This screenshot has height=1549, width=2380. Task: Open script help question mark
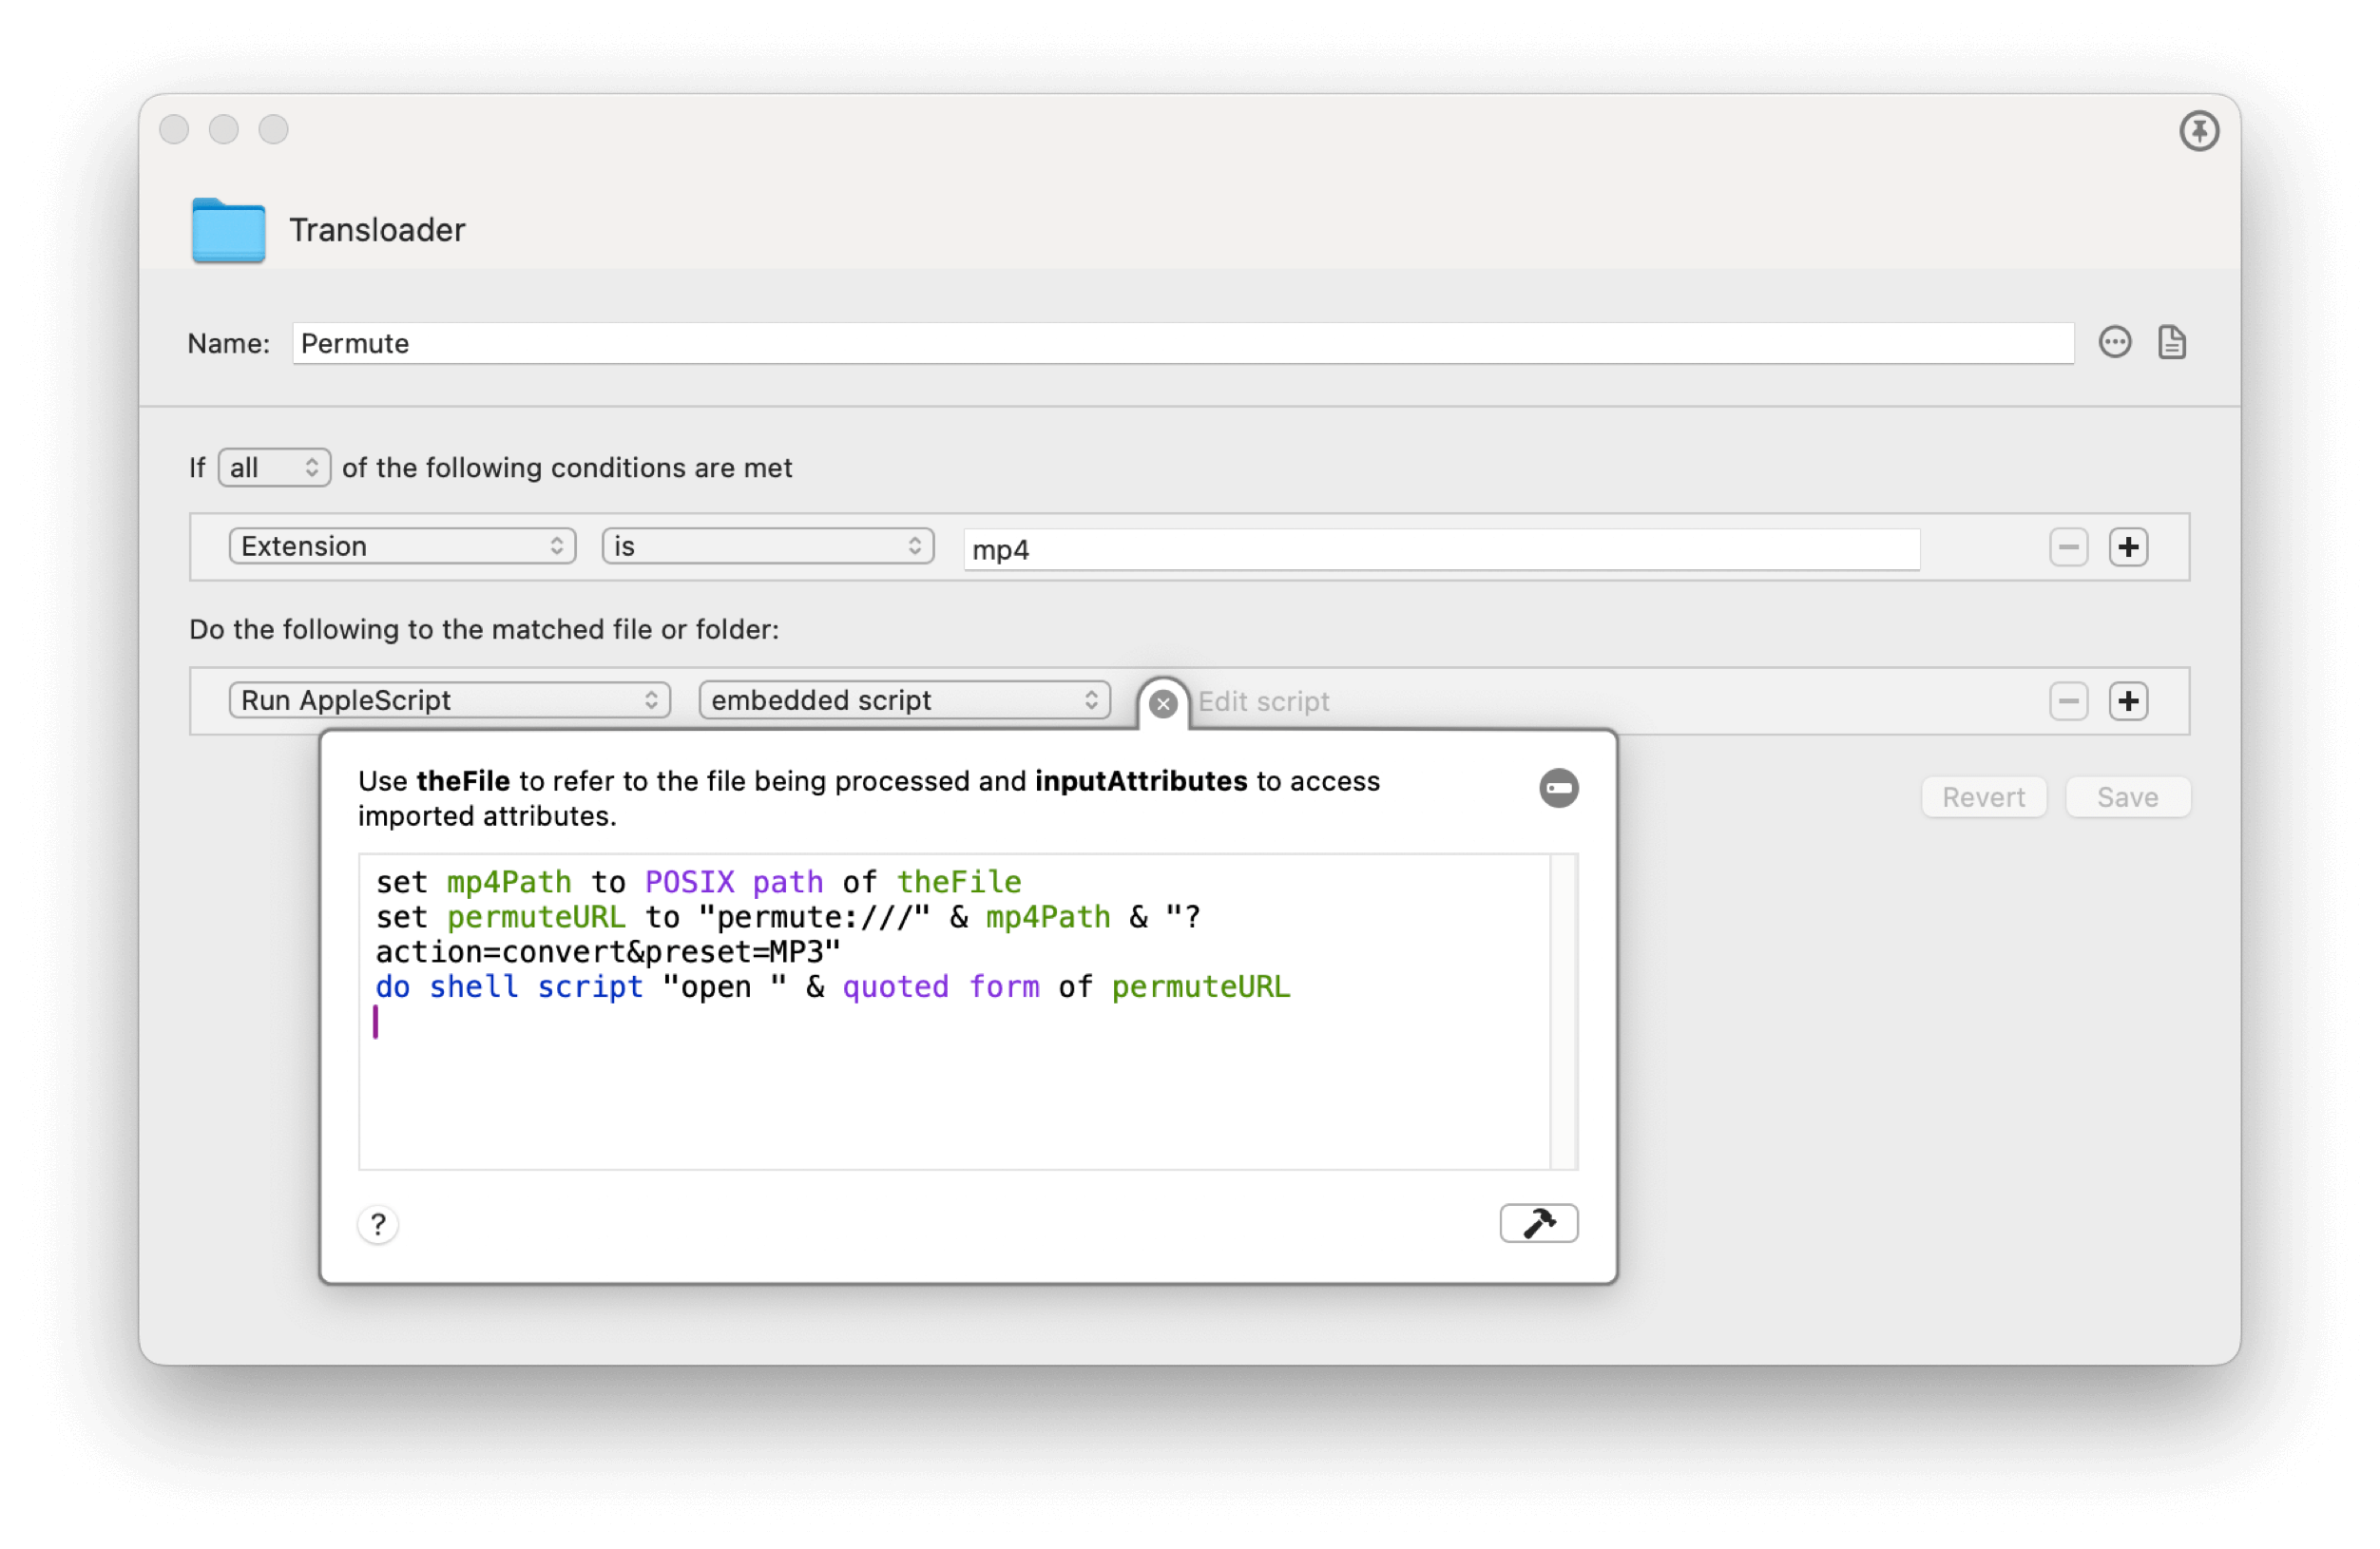378,1224
